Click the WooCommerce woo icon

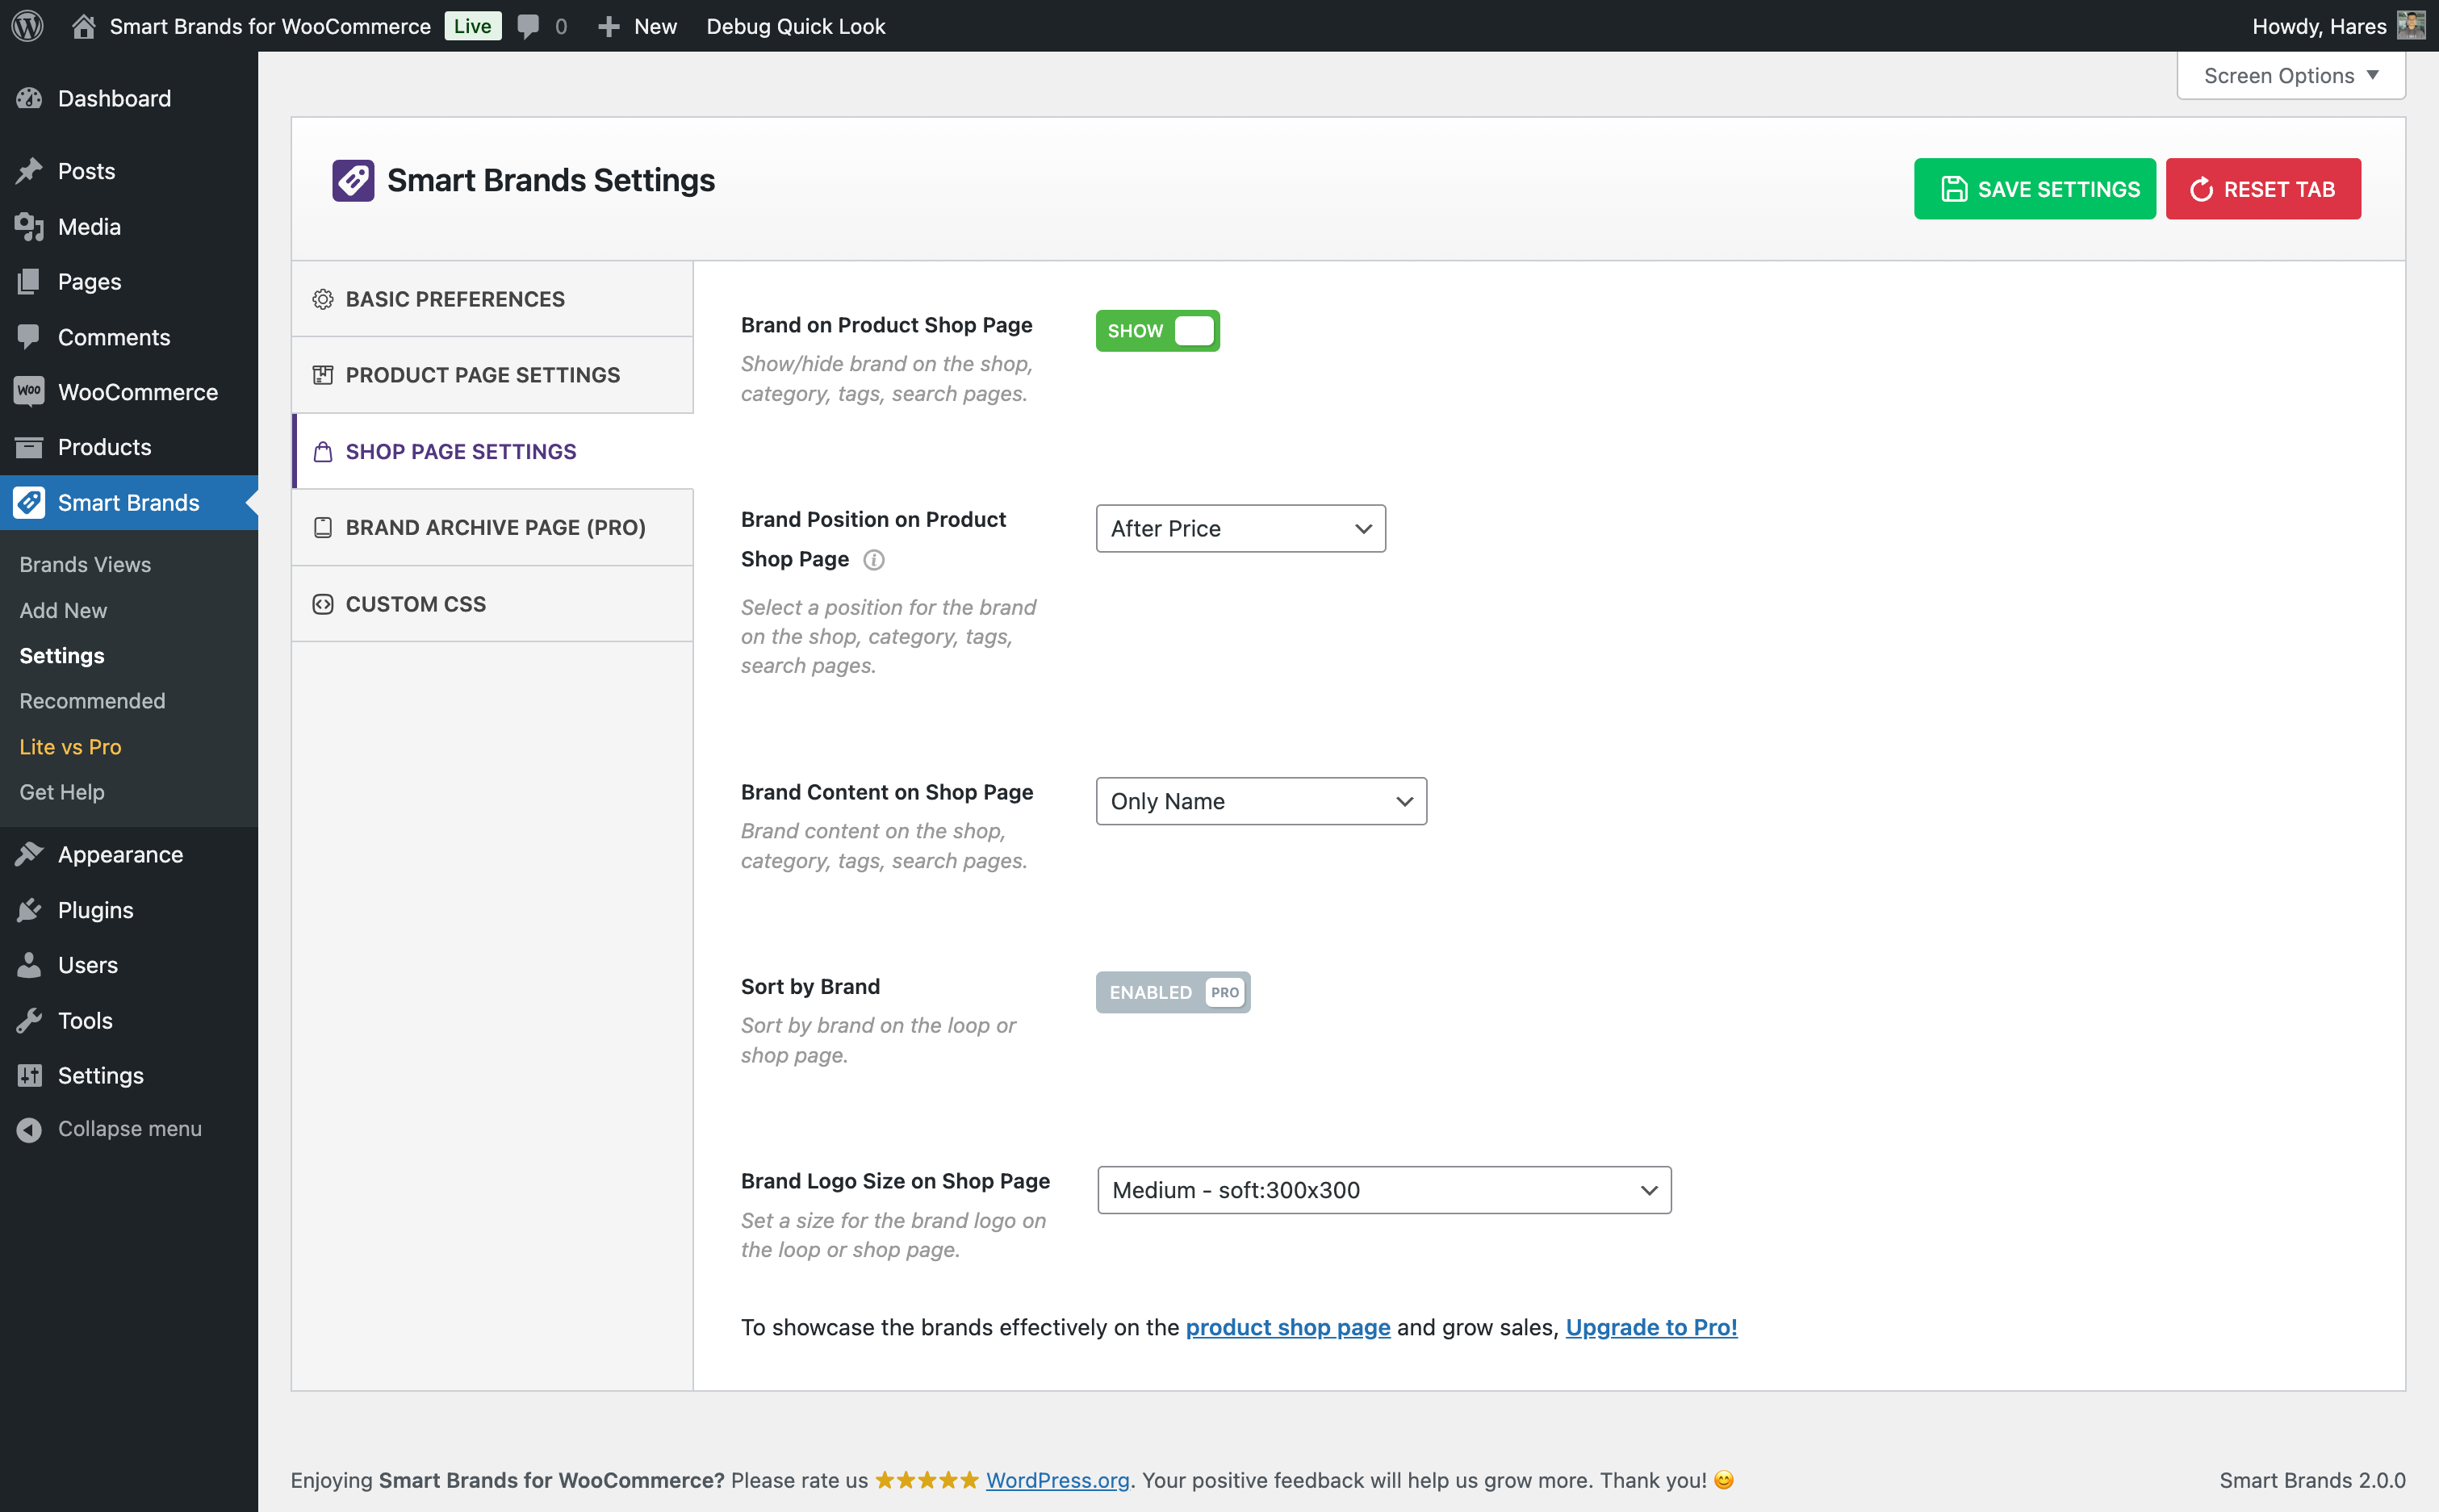(x=29, y=391)
